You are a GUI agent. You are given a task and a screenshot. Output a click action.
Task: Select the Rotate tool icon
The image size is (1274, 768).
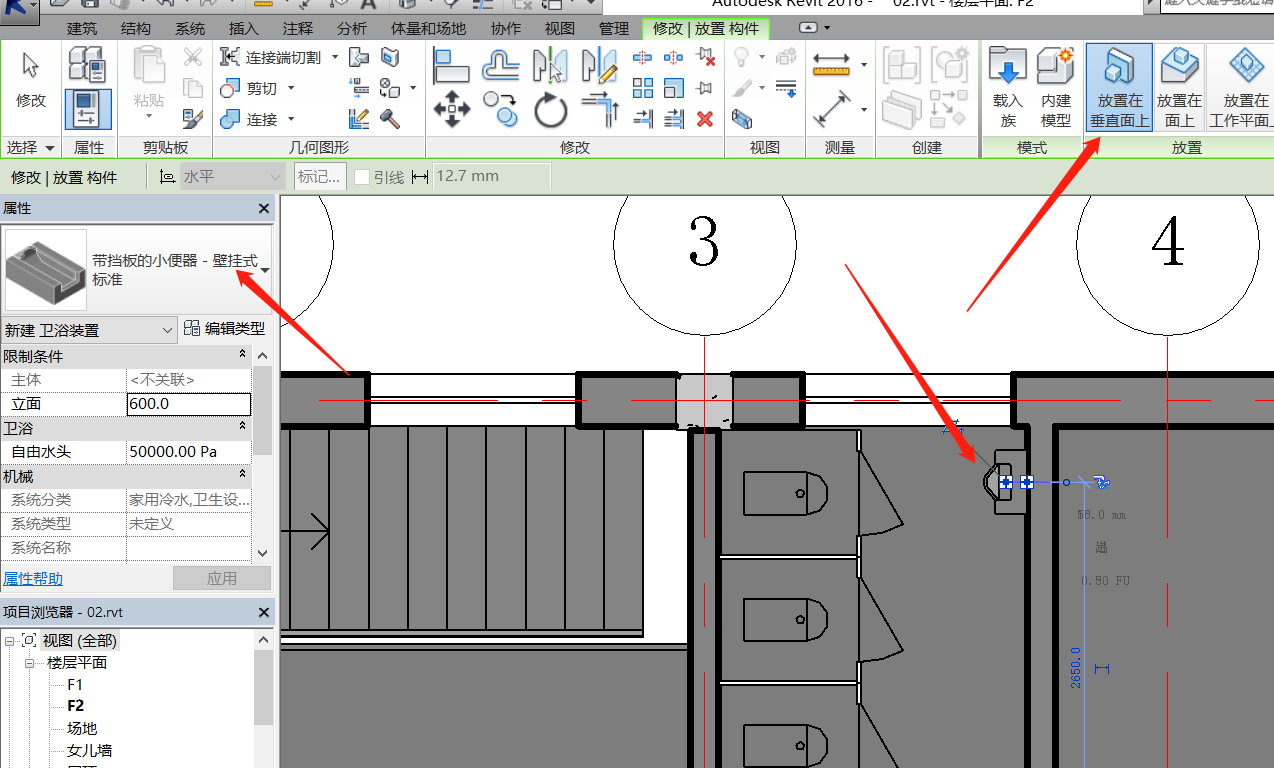coord(550,109)
